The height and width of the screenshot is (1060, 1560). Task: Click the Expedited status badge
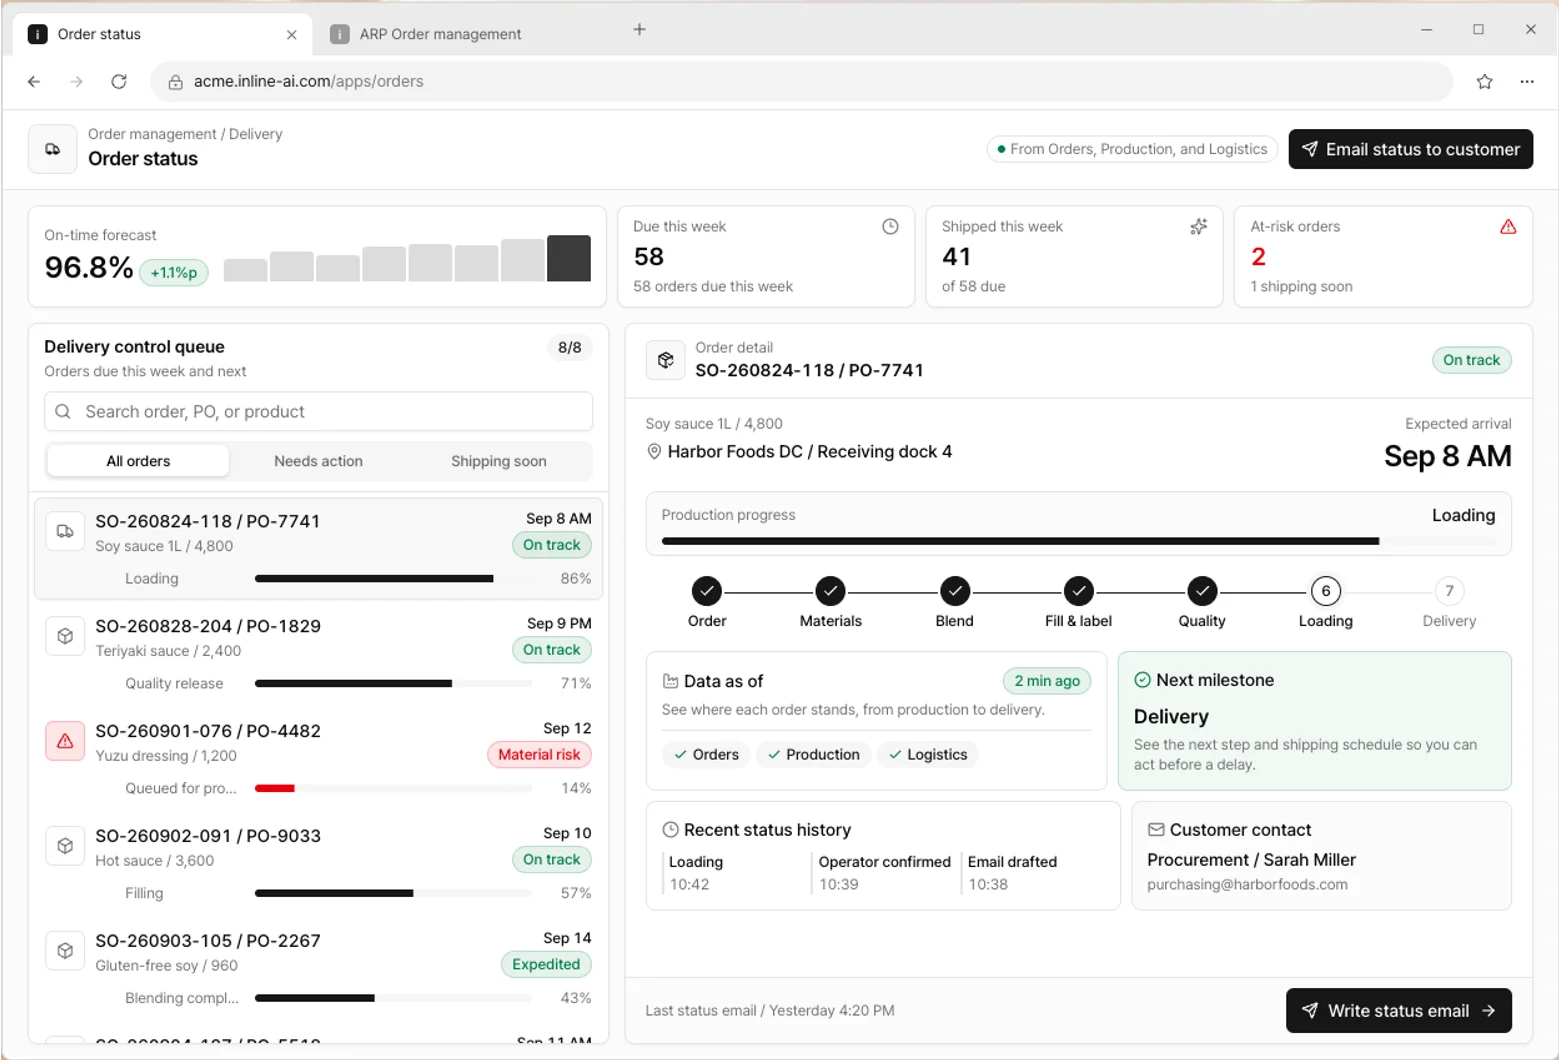(x=546, y=965)
